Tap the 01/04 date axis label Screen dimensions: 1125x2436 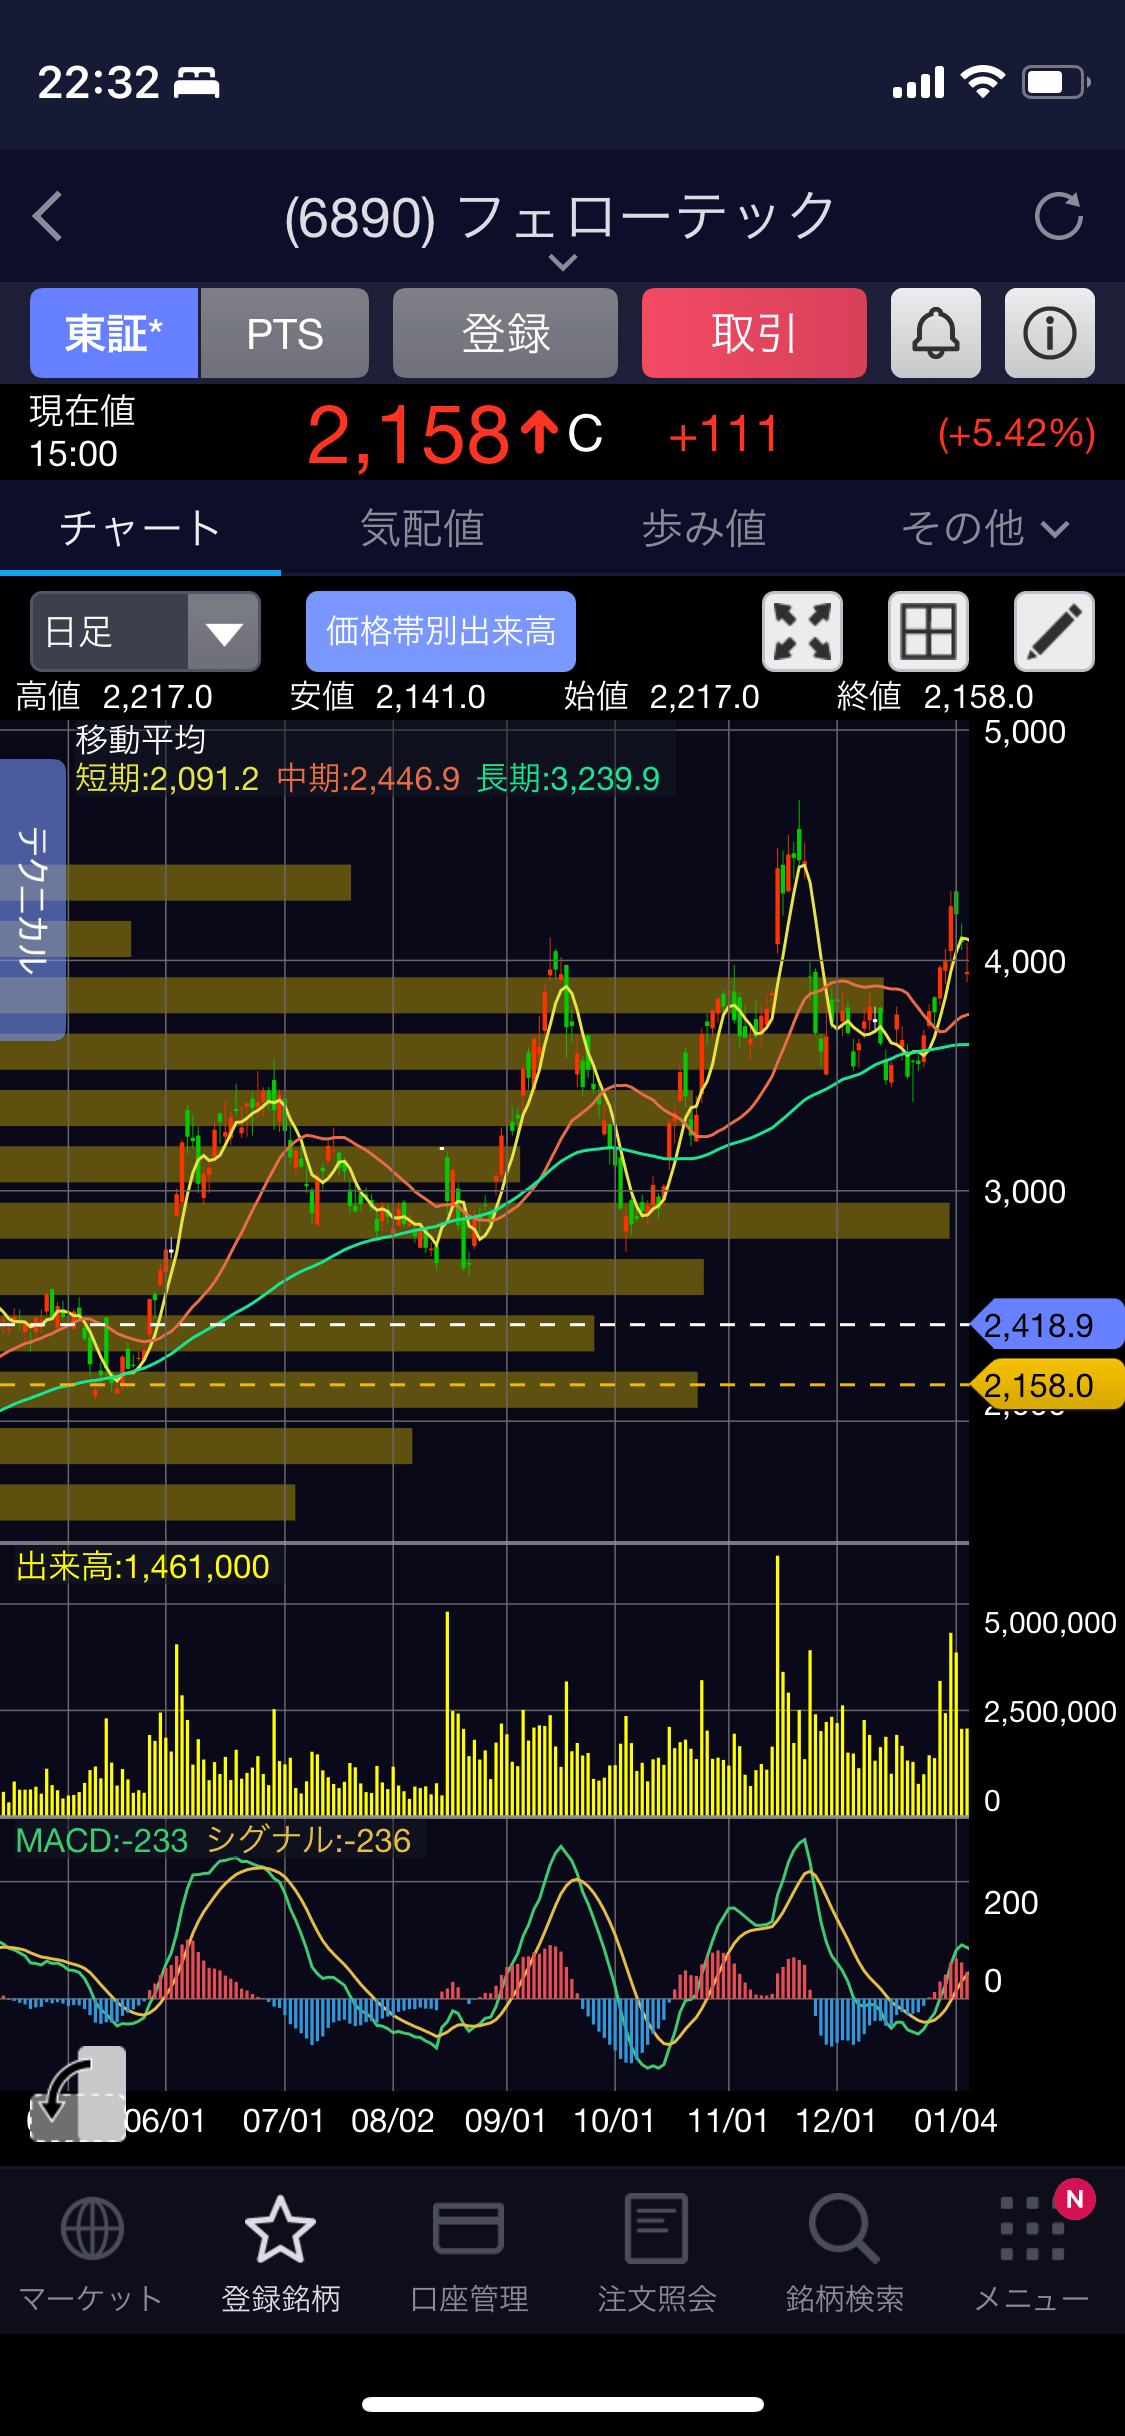[x=955, y=2120]
